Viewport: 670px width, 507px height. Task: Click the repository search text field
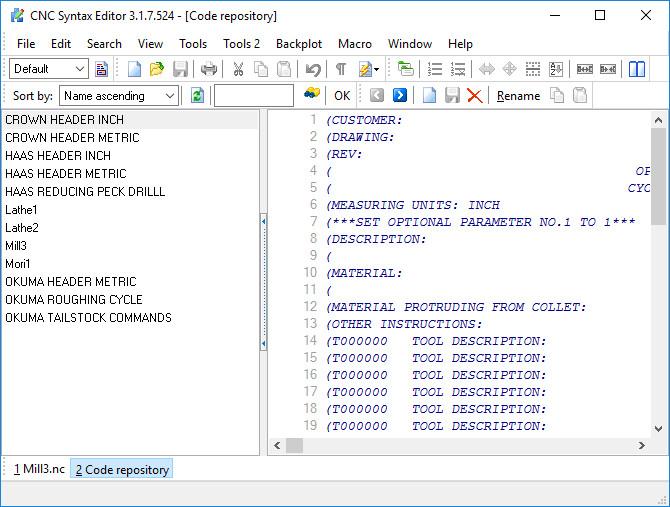254,96
